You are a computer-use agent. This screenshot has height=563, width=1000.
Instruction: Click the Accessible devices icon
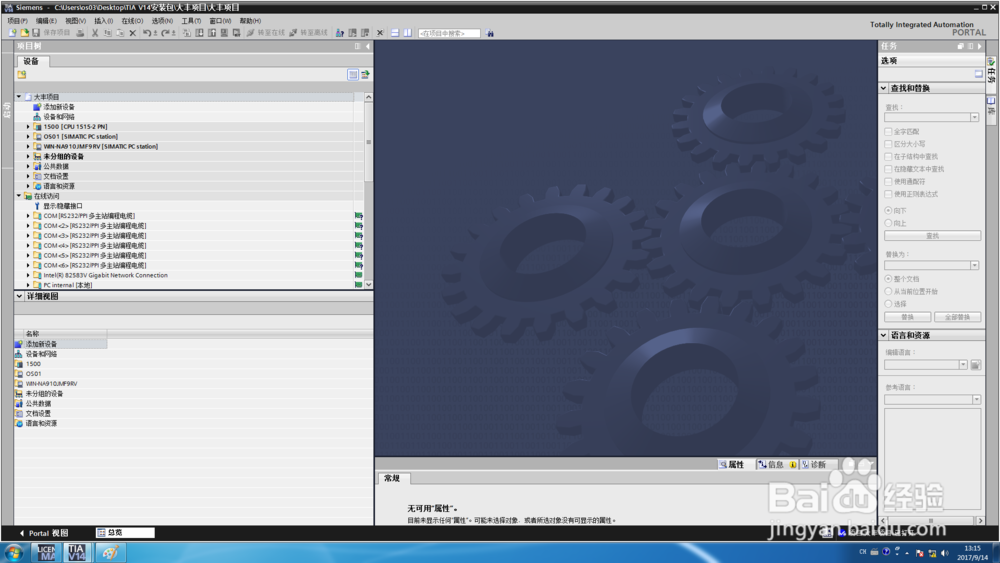[339, 33]
